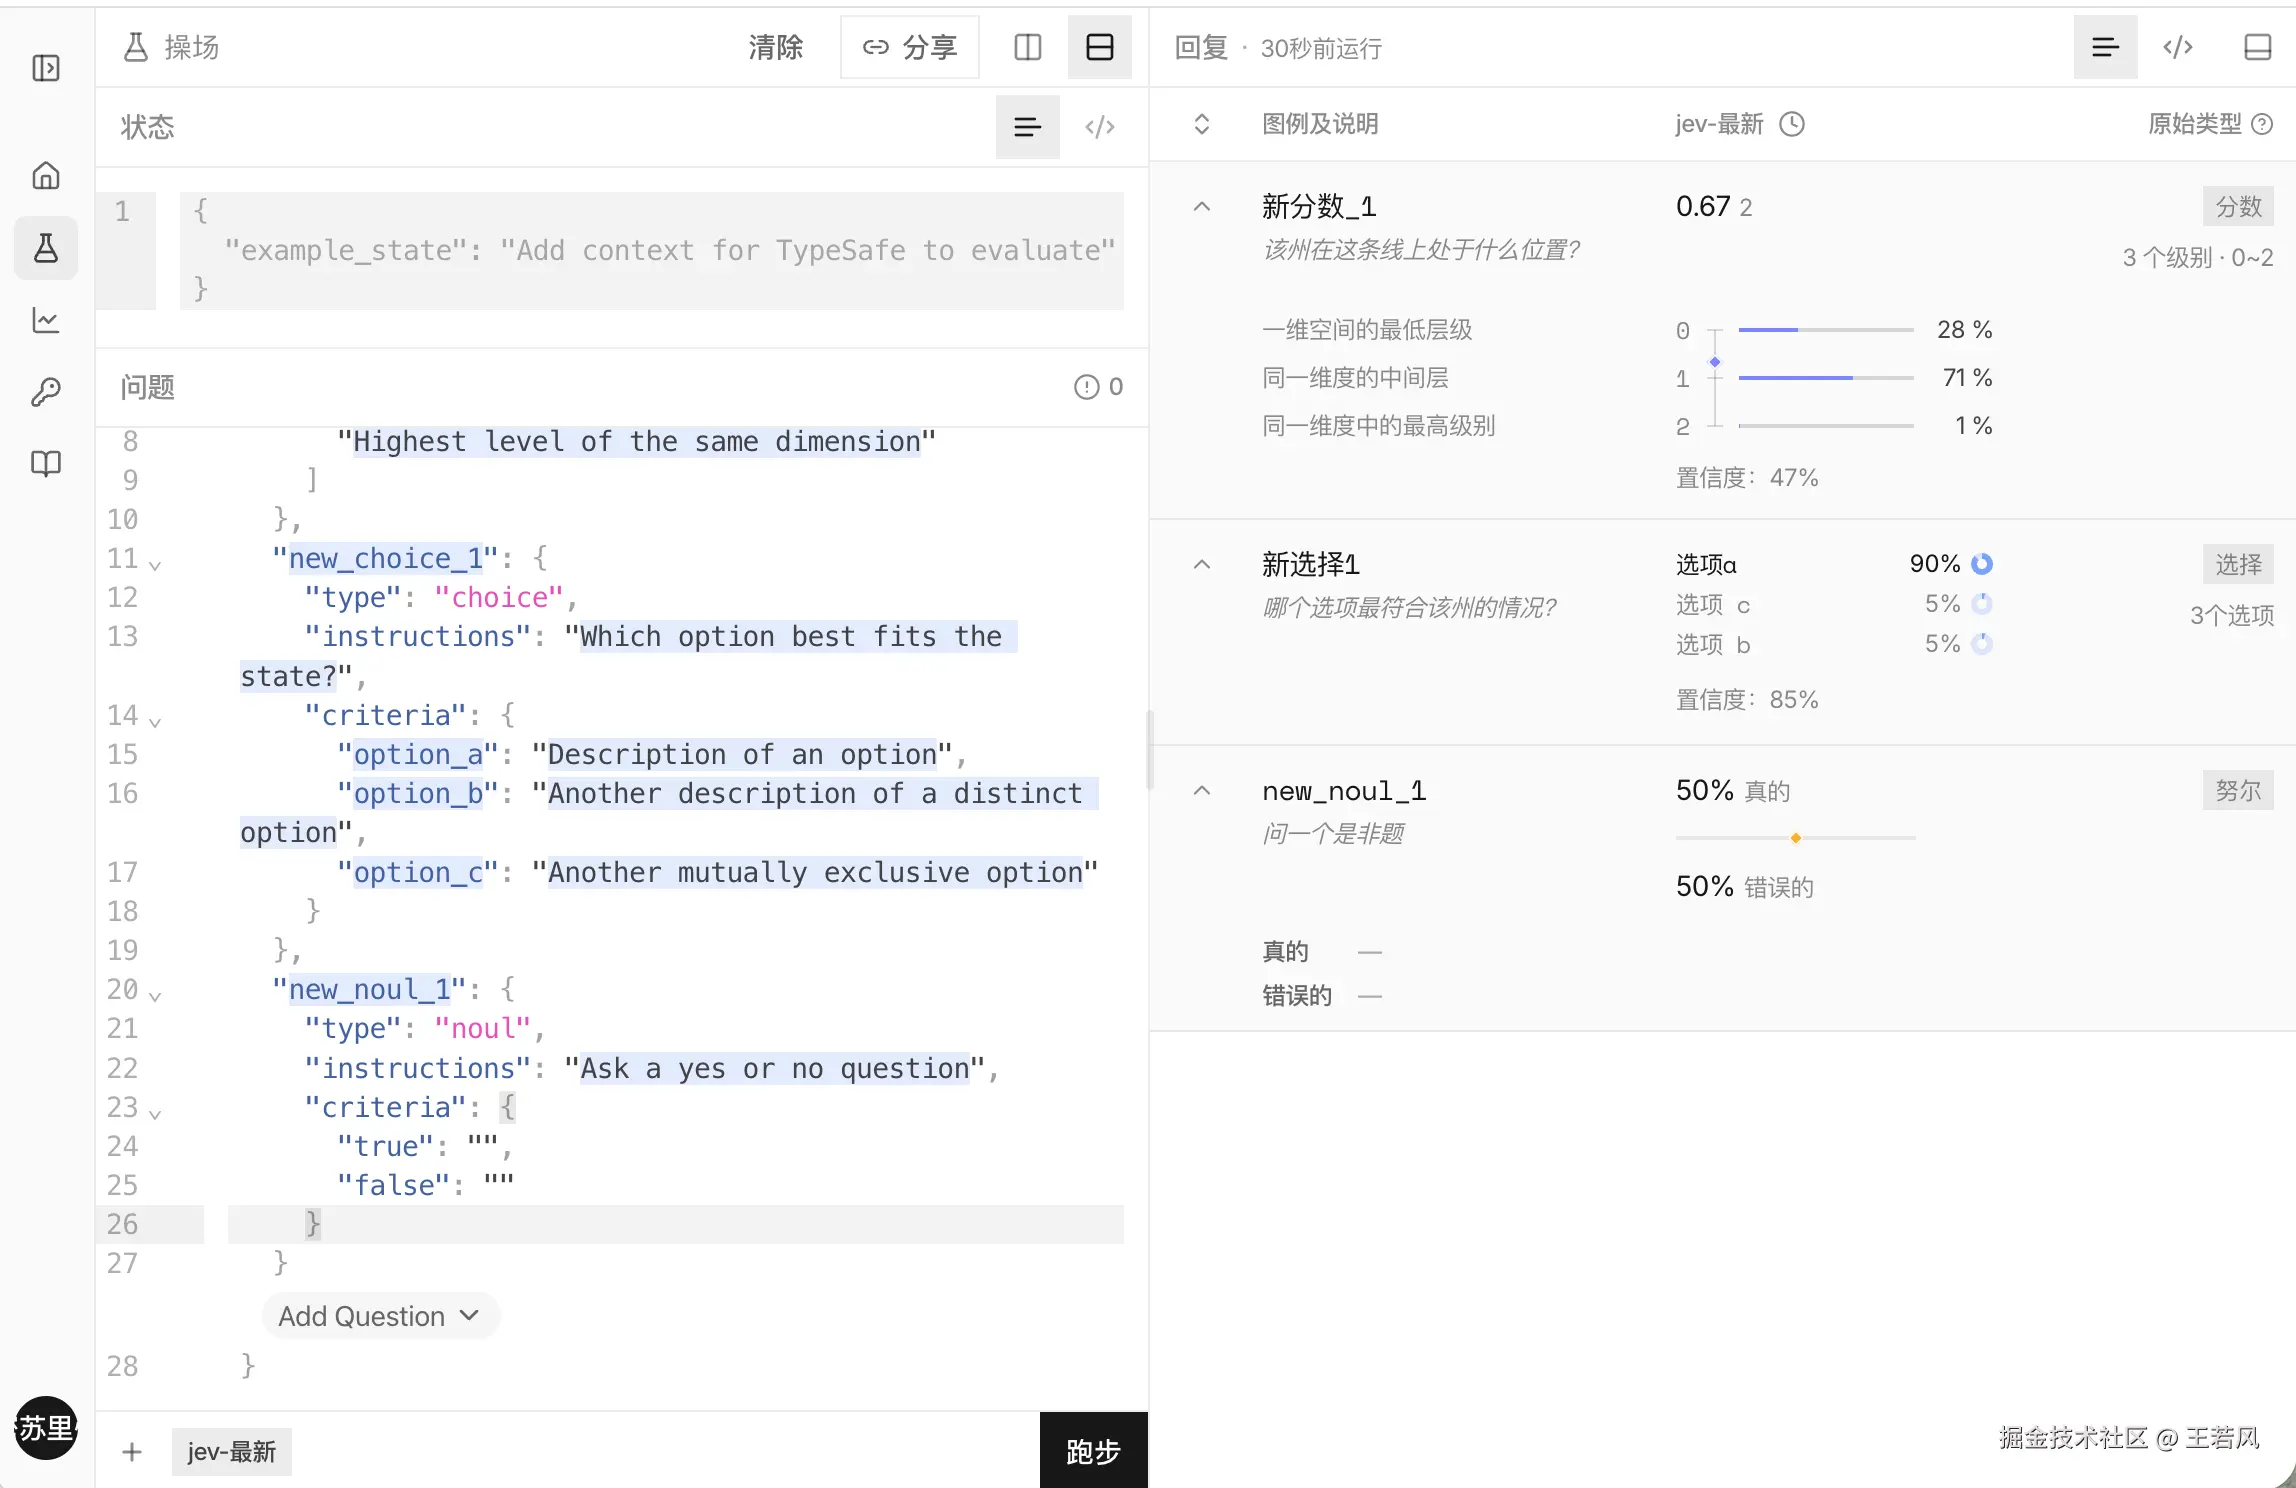2296x1488 pixels.
Task: Click the 原始类型 column header
Action: (2195, 124)
